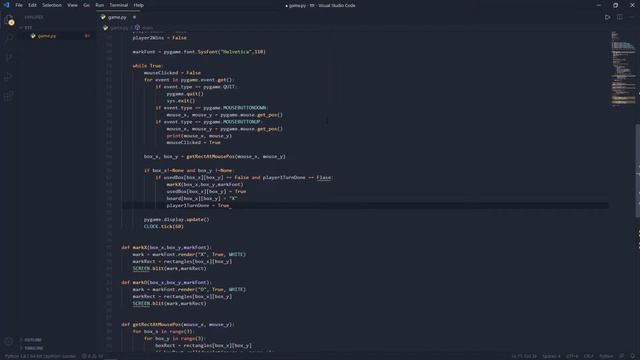Viewport: 640px width, 360px height.
Task: Click the 'def markO' function line
Action: [167, 282]
